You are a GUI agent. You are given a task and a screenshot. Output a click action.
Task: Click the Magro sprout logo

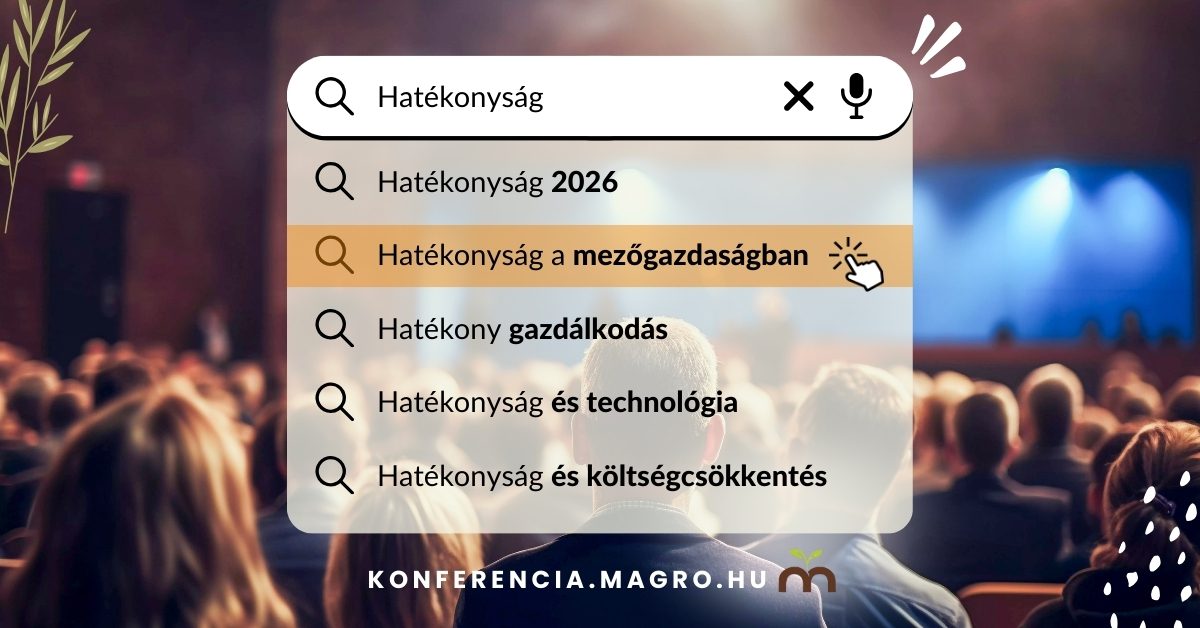tap(806, 570)
